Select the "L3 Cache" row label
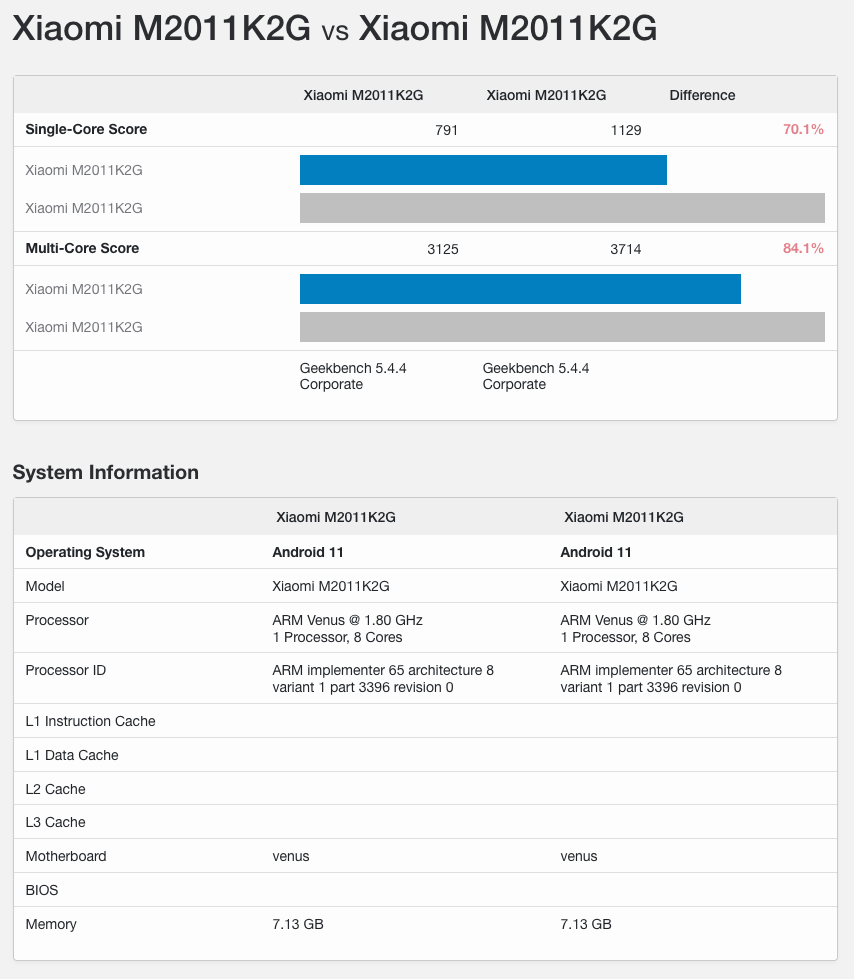This screenshot has width=854, height=979. tap(56, 822)
